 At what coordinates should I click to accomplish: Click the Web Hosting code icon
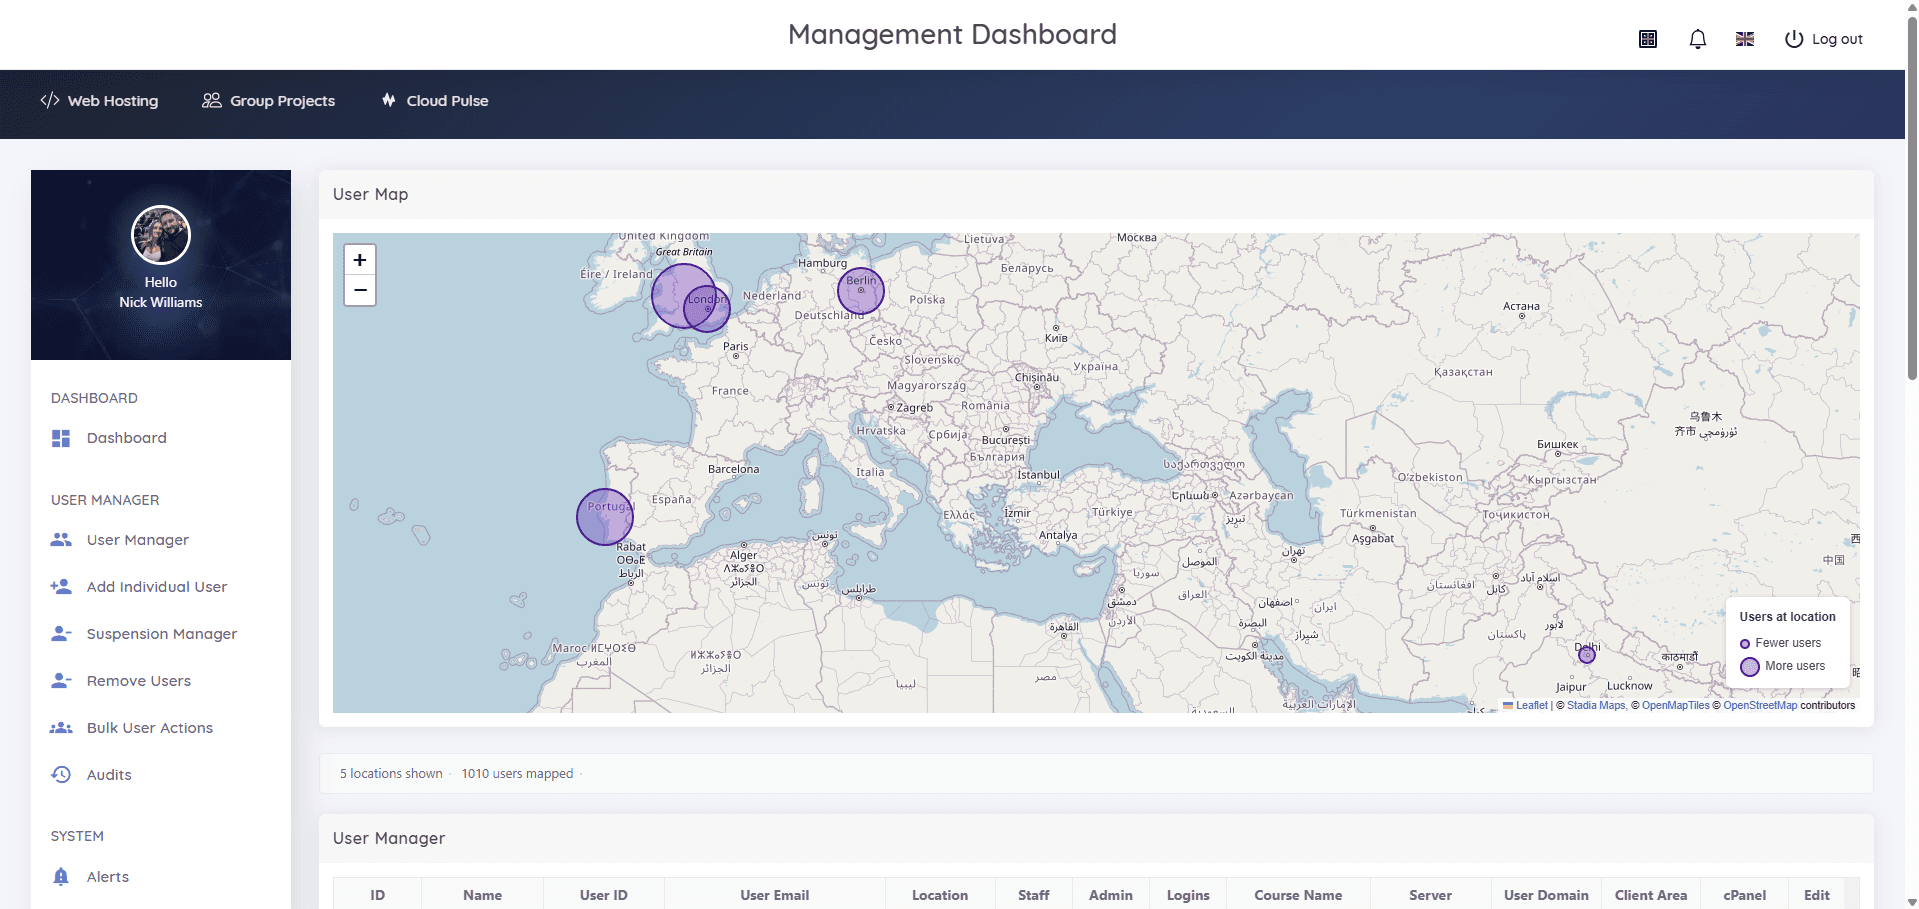point(49,100)
